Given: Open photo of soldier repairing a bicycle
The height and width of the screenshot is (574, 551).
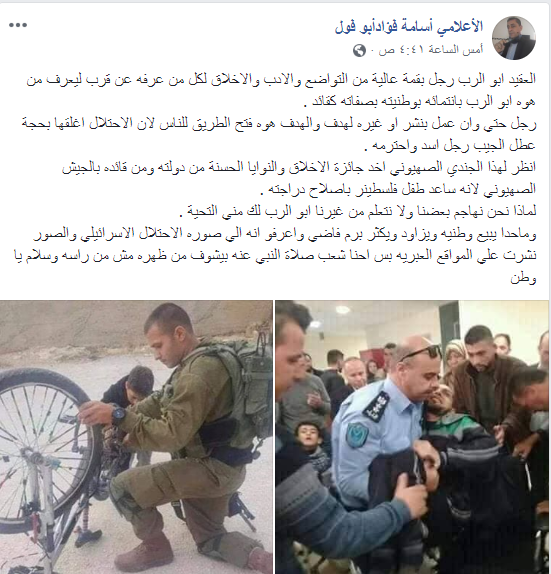Looking at the screenshot, I should pyautogui.click(x=136, y=437).
